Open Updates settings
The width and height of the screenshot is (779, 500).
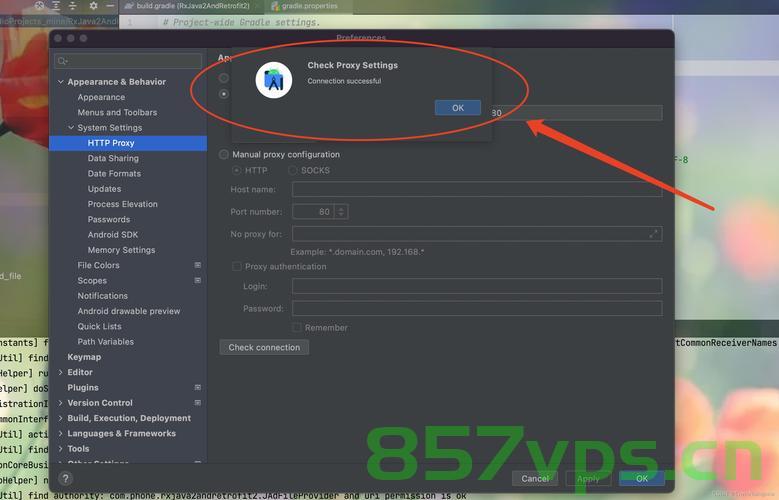(104, 189)
